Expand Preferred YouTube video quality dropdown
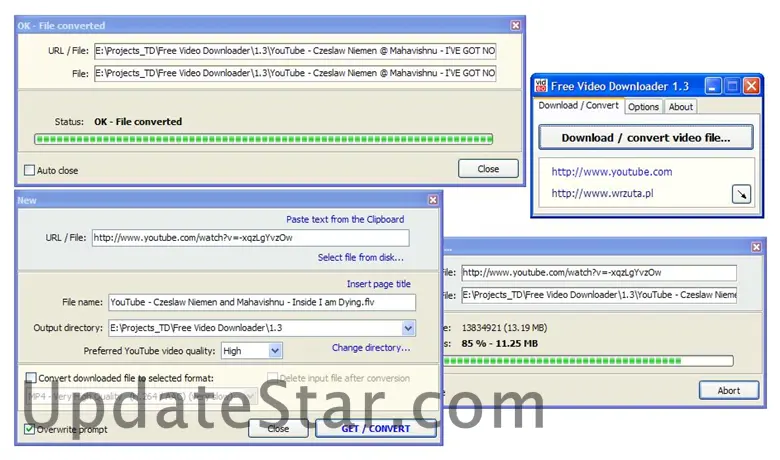 275,351
